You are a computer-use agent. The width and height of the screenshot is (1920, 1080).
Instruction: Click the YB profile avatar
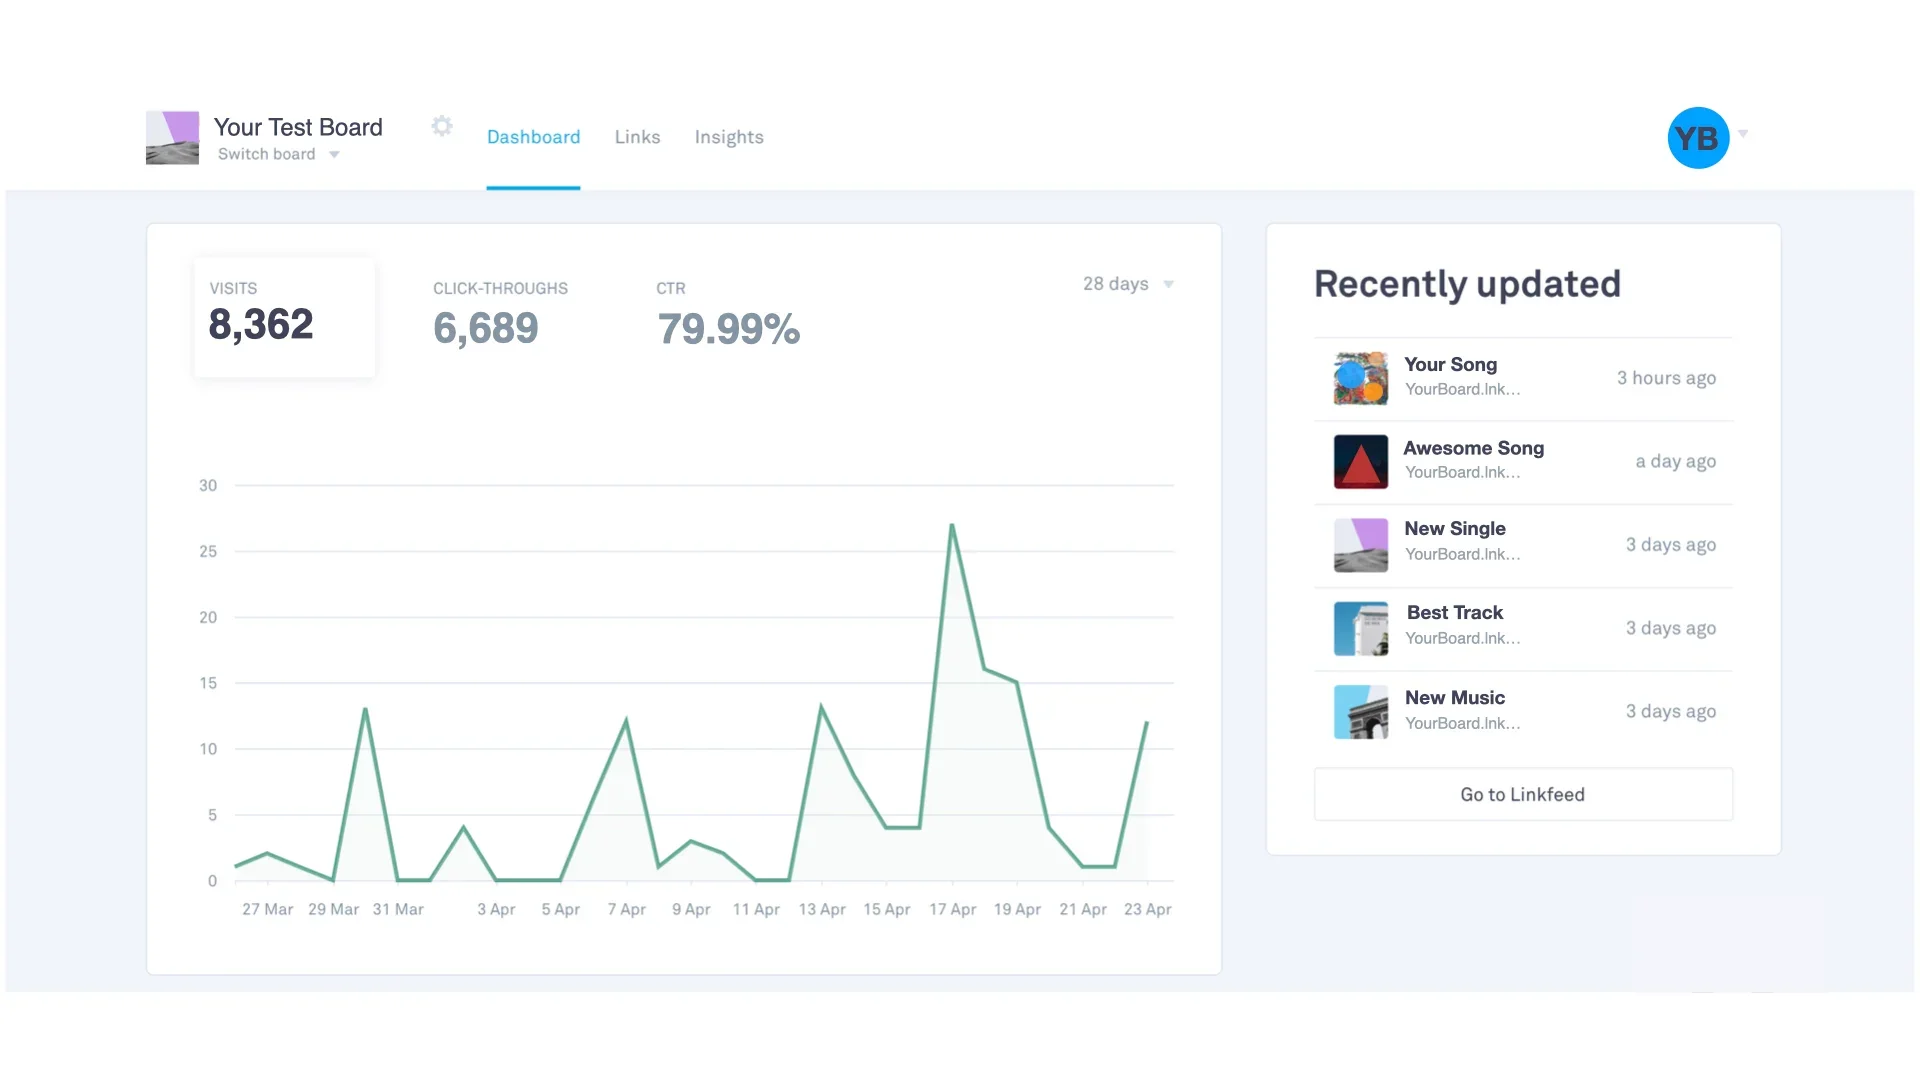pos(1697,138)
